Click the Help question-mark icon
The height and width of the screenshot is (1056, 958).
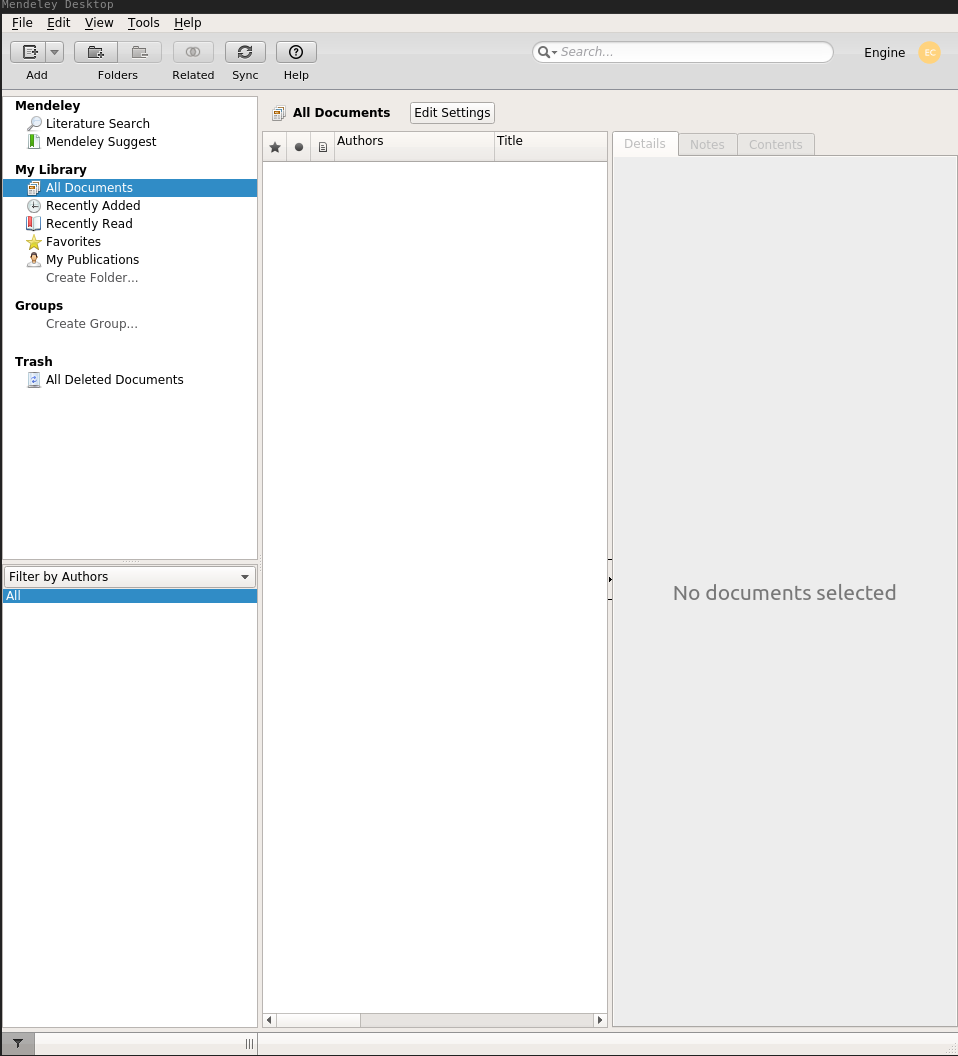[x=296, y=52]
